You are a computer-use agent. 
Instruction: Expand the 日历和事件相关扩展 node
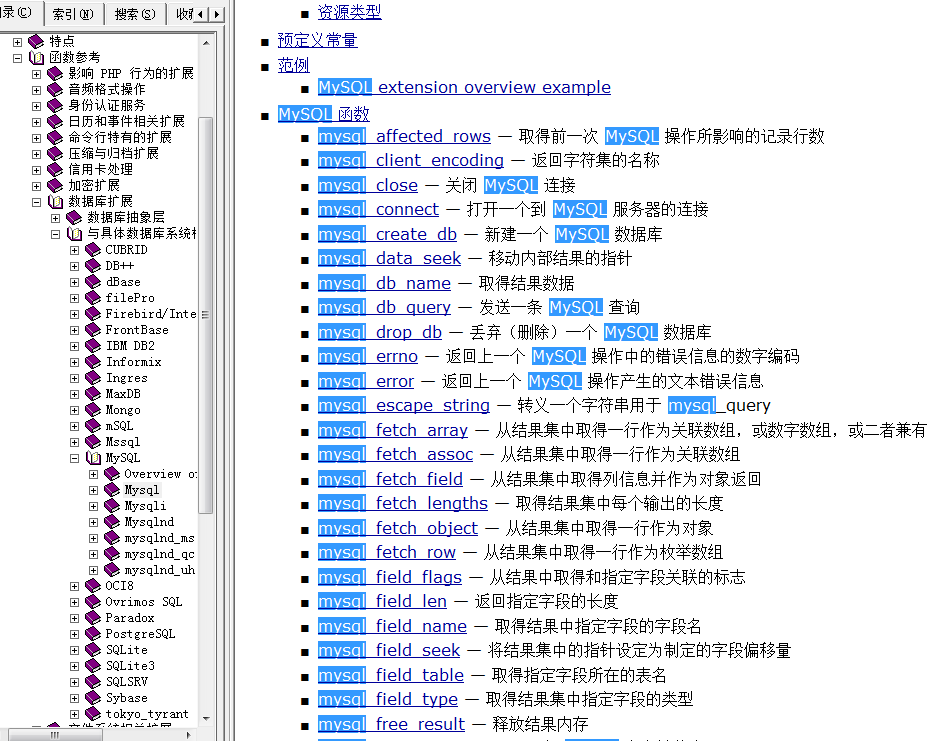click(x=36, y=122)
